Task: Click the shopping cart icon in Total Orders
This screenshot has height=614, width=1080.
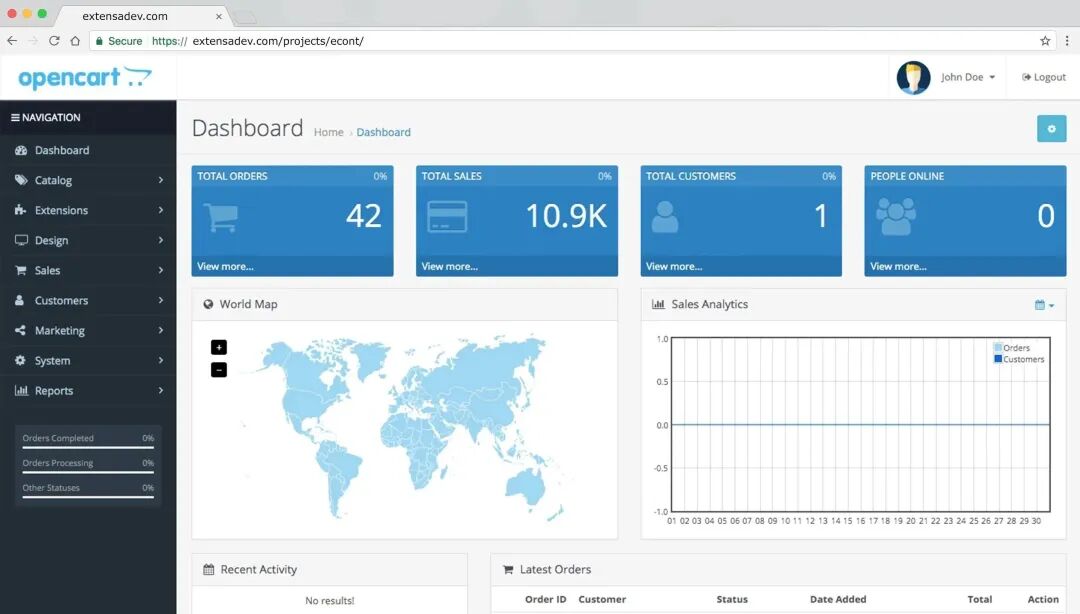Action: coord(221,218)
